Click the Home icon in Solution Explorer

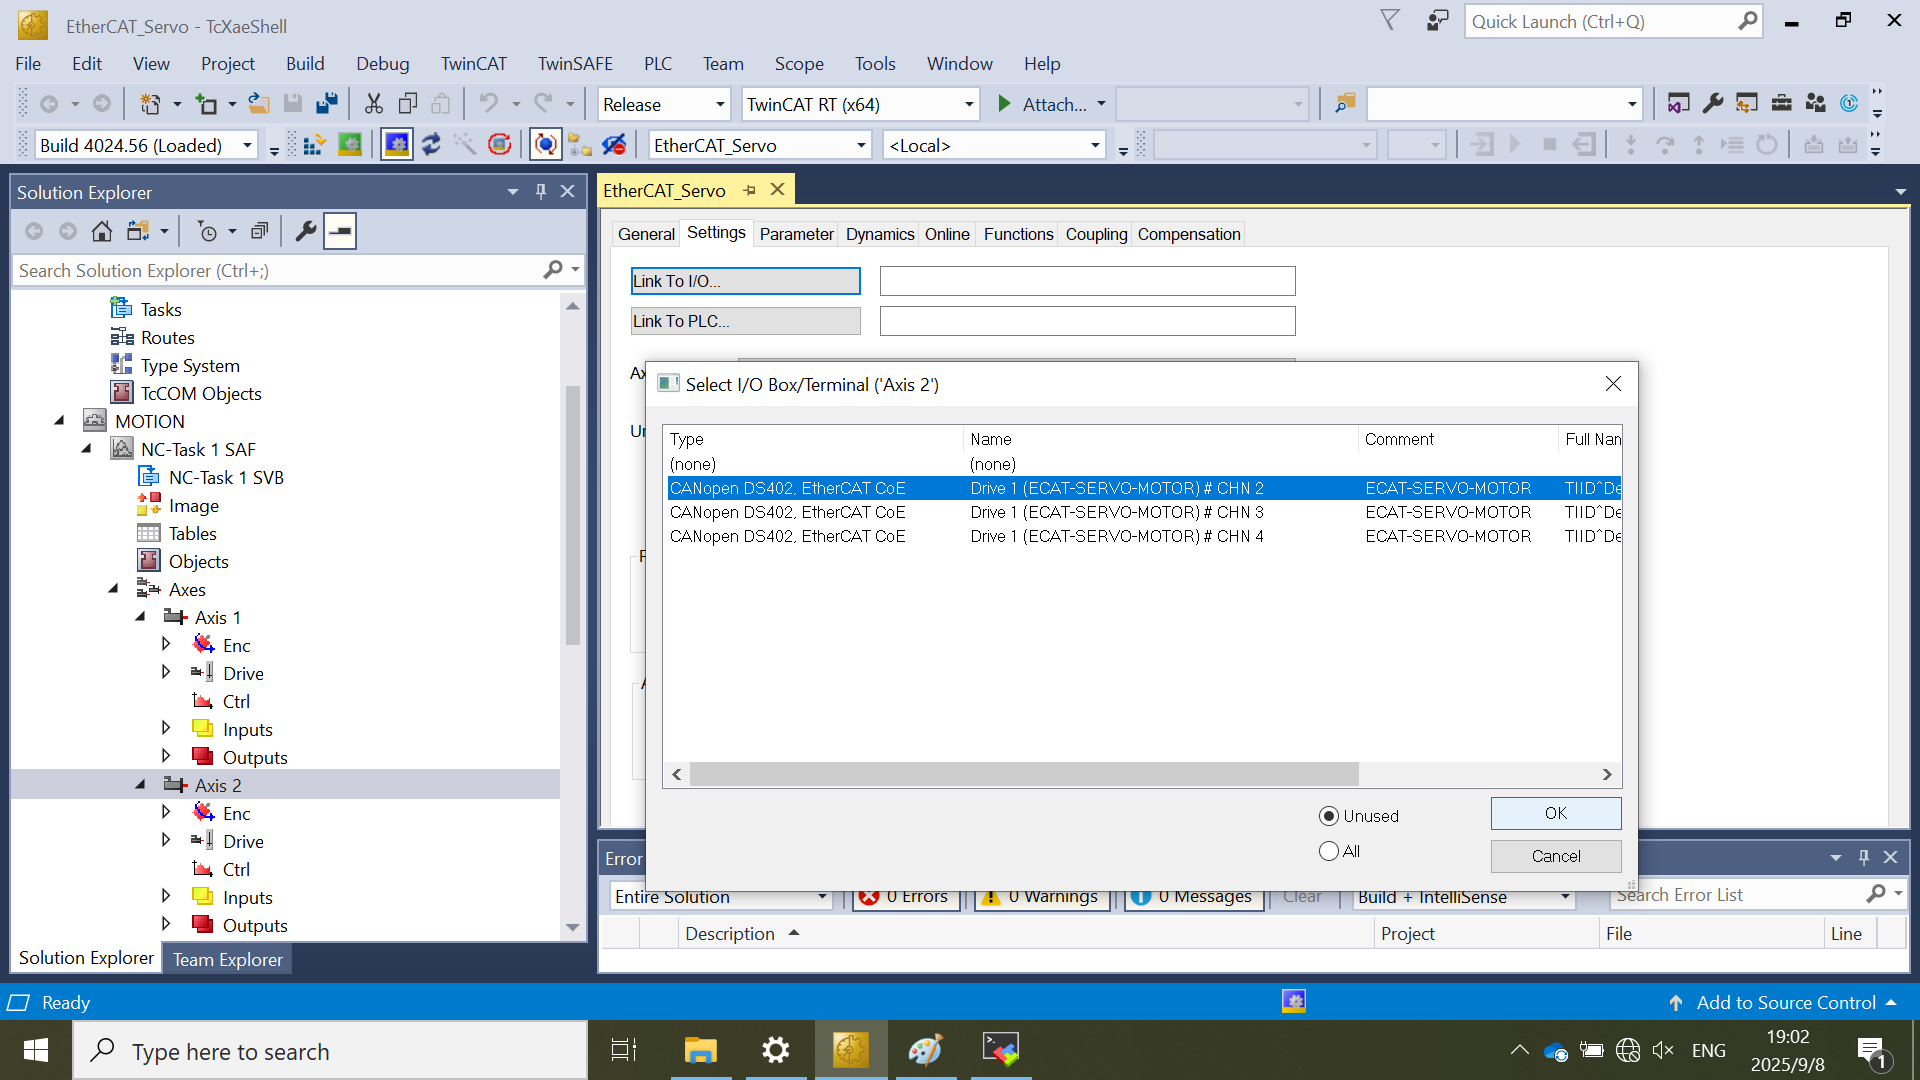(x=101, y=232)
